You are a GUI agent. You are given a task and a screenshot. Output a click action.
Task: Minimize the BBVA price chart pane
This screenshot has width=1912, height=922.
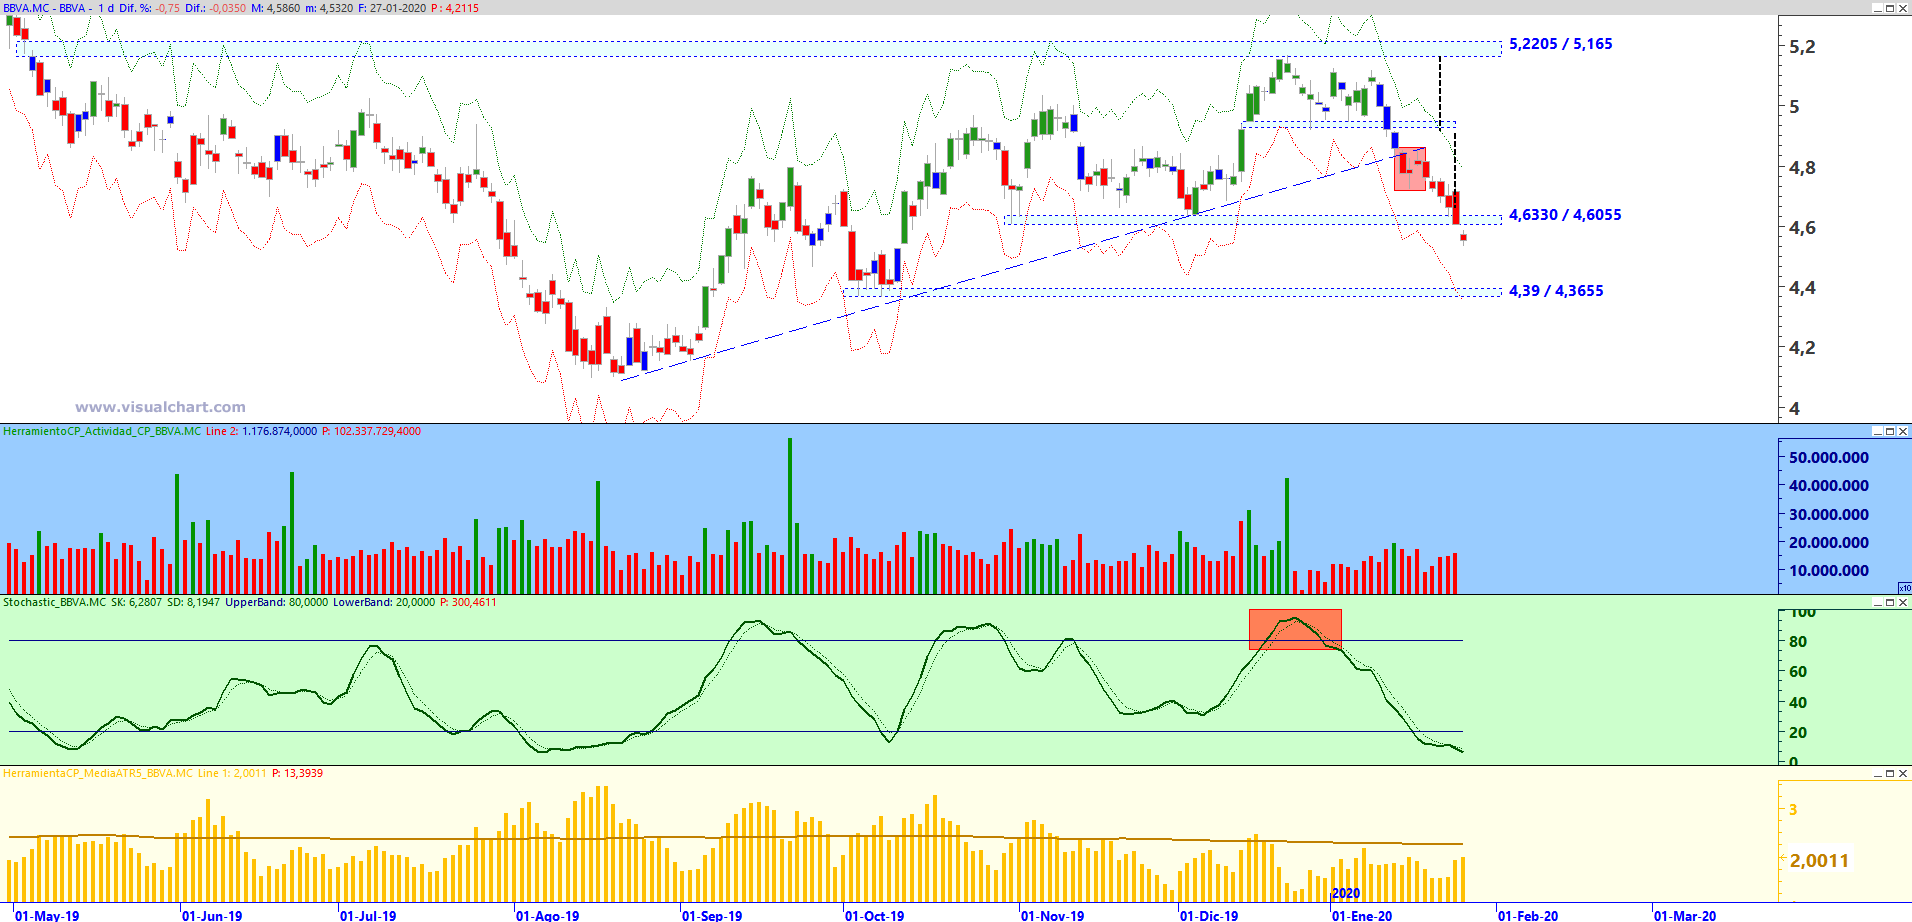pos(1877,8)
